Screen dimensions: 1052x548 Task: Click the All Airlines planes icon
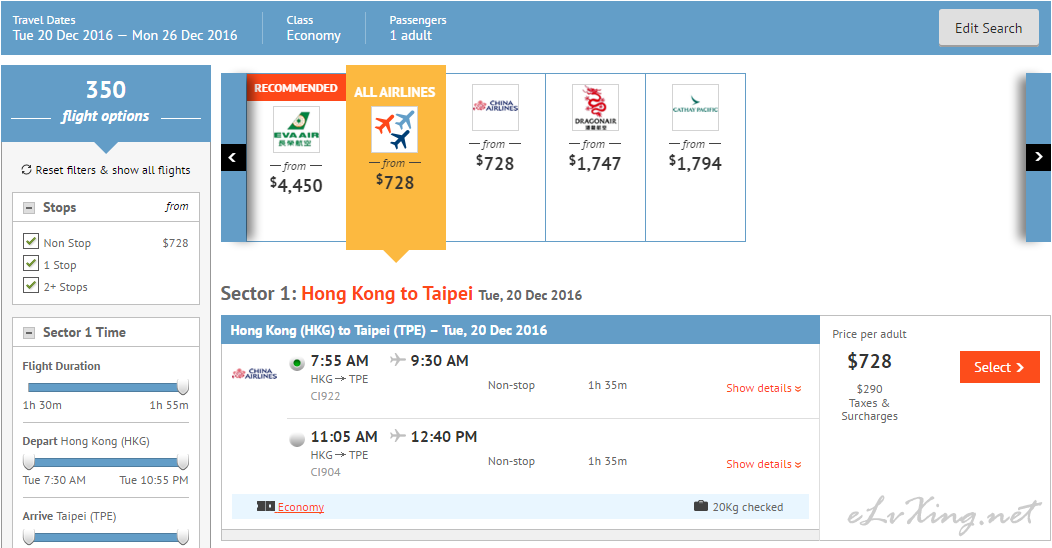394,130
